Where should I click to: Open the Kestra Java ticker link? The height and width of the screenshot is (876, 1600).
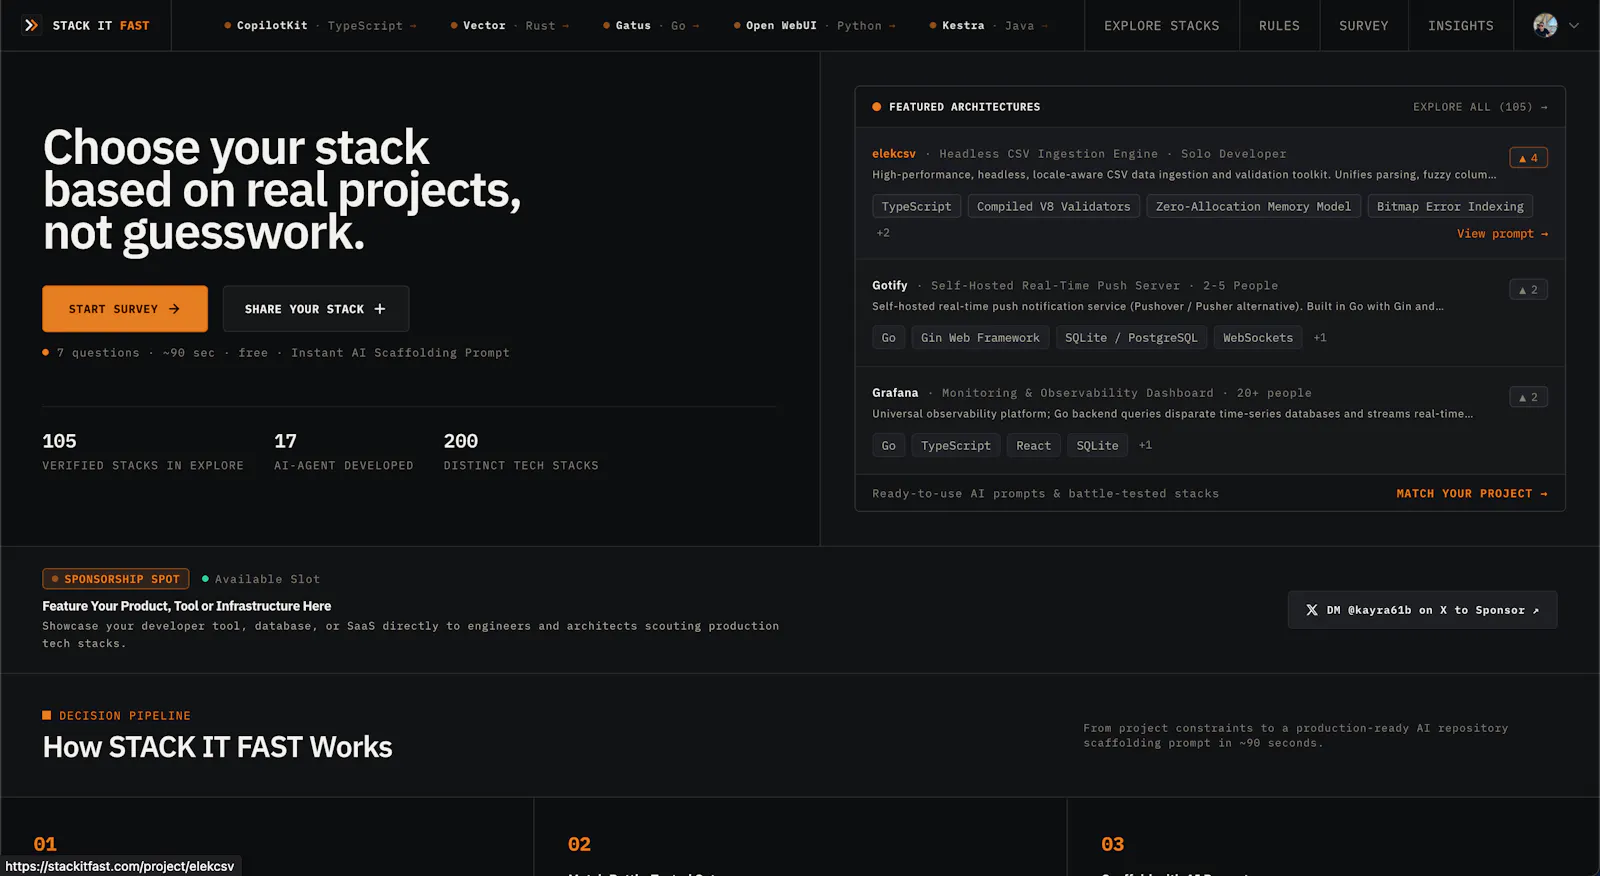(x=988, y=26)
